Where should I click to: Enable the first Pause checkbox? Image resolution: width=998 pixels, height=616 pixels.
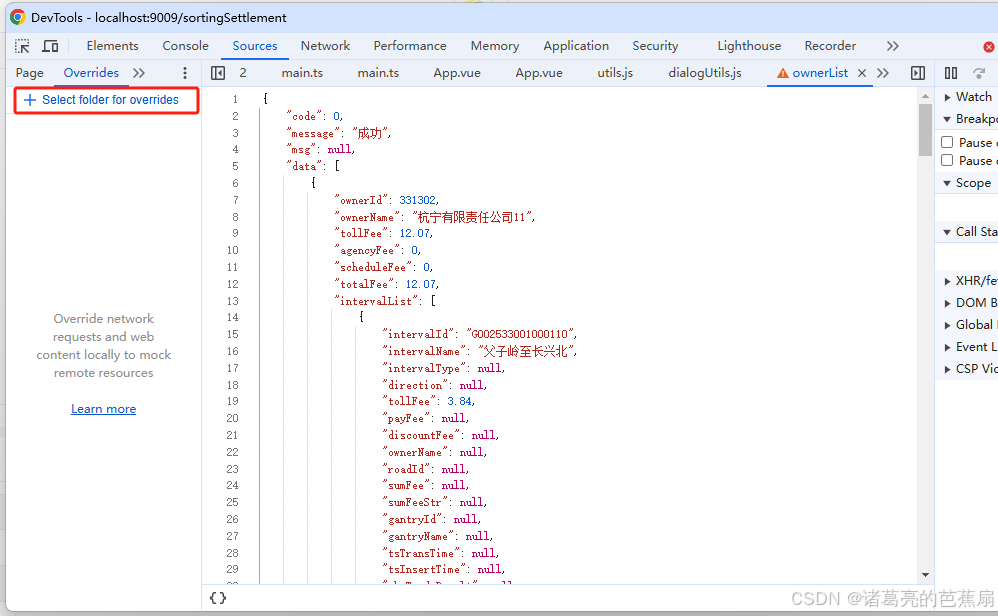pos(947,142)
